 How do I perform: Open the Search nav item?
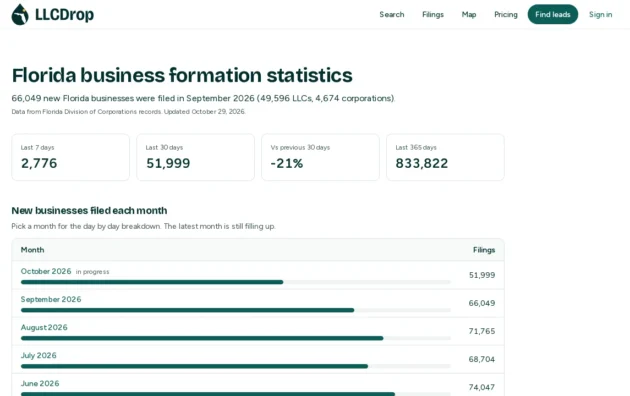click(392, 14)
